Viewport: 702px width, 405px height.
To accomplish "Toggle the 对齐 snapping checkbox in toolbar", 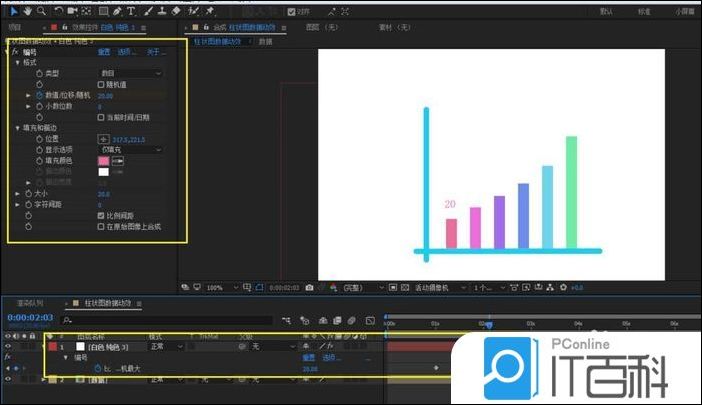I will point(291,12).
